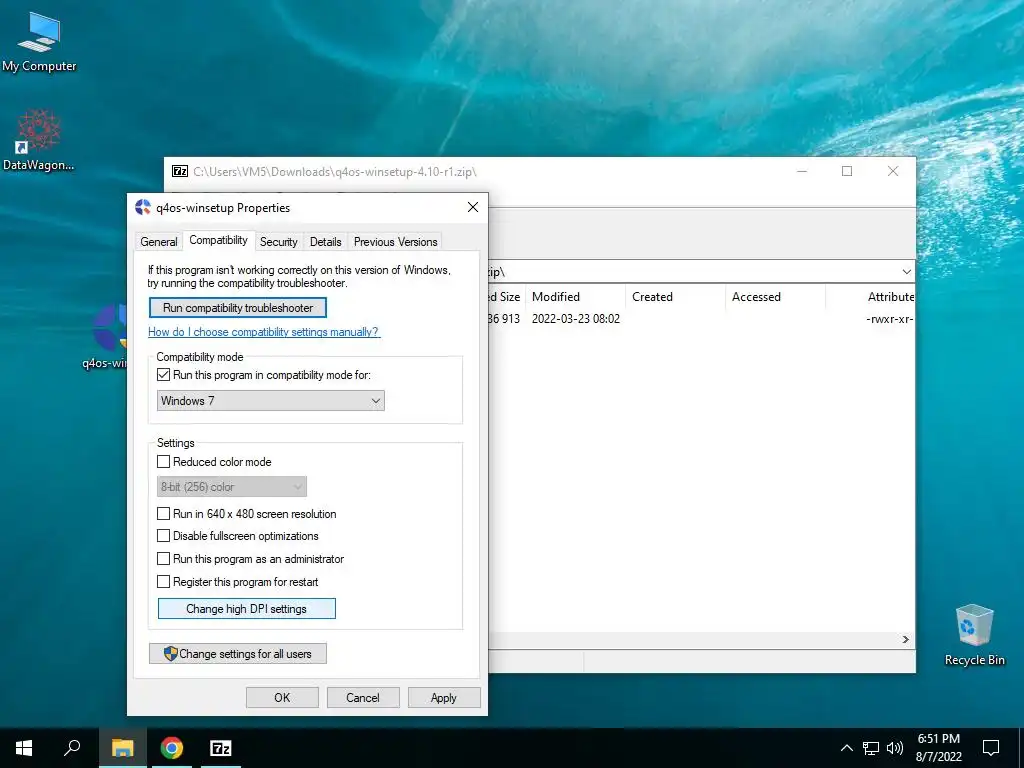This screenshot has width=1024, height=768.
Task: Open the notification center
Action: pos(991,748)
